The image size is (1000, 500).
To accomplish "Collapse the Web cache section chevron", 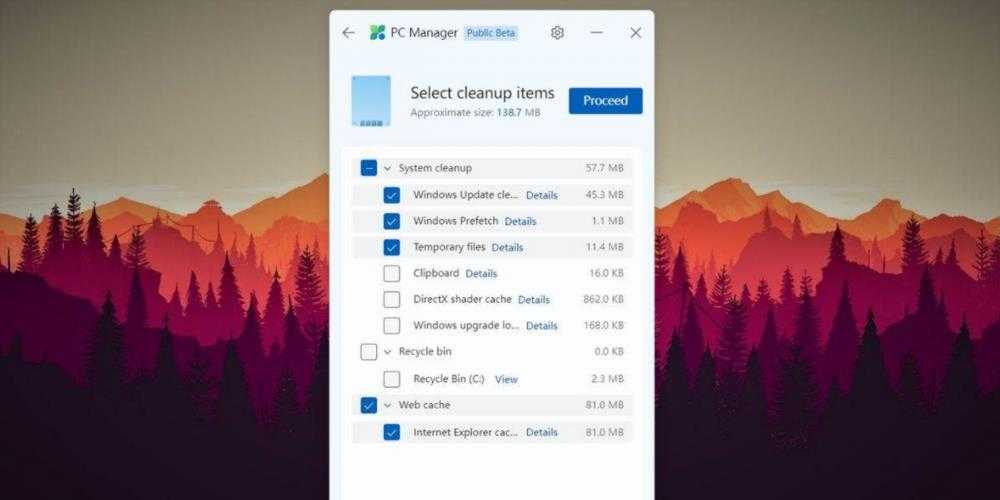I will (387, 406).
